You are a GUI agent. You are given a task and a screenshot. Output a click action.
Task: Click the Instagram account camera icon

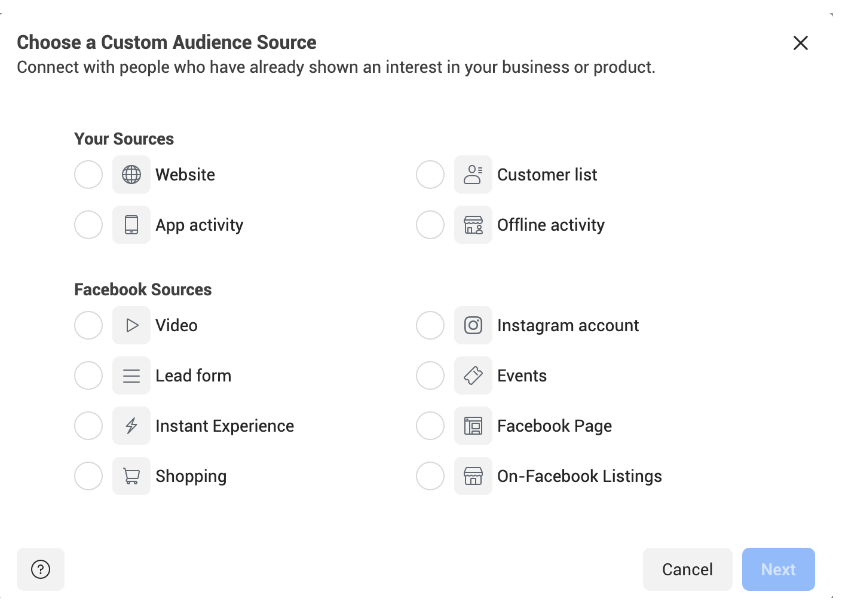(x=473, y=326)
